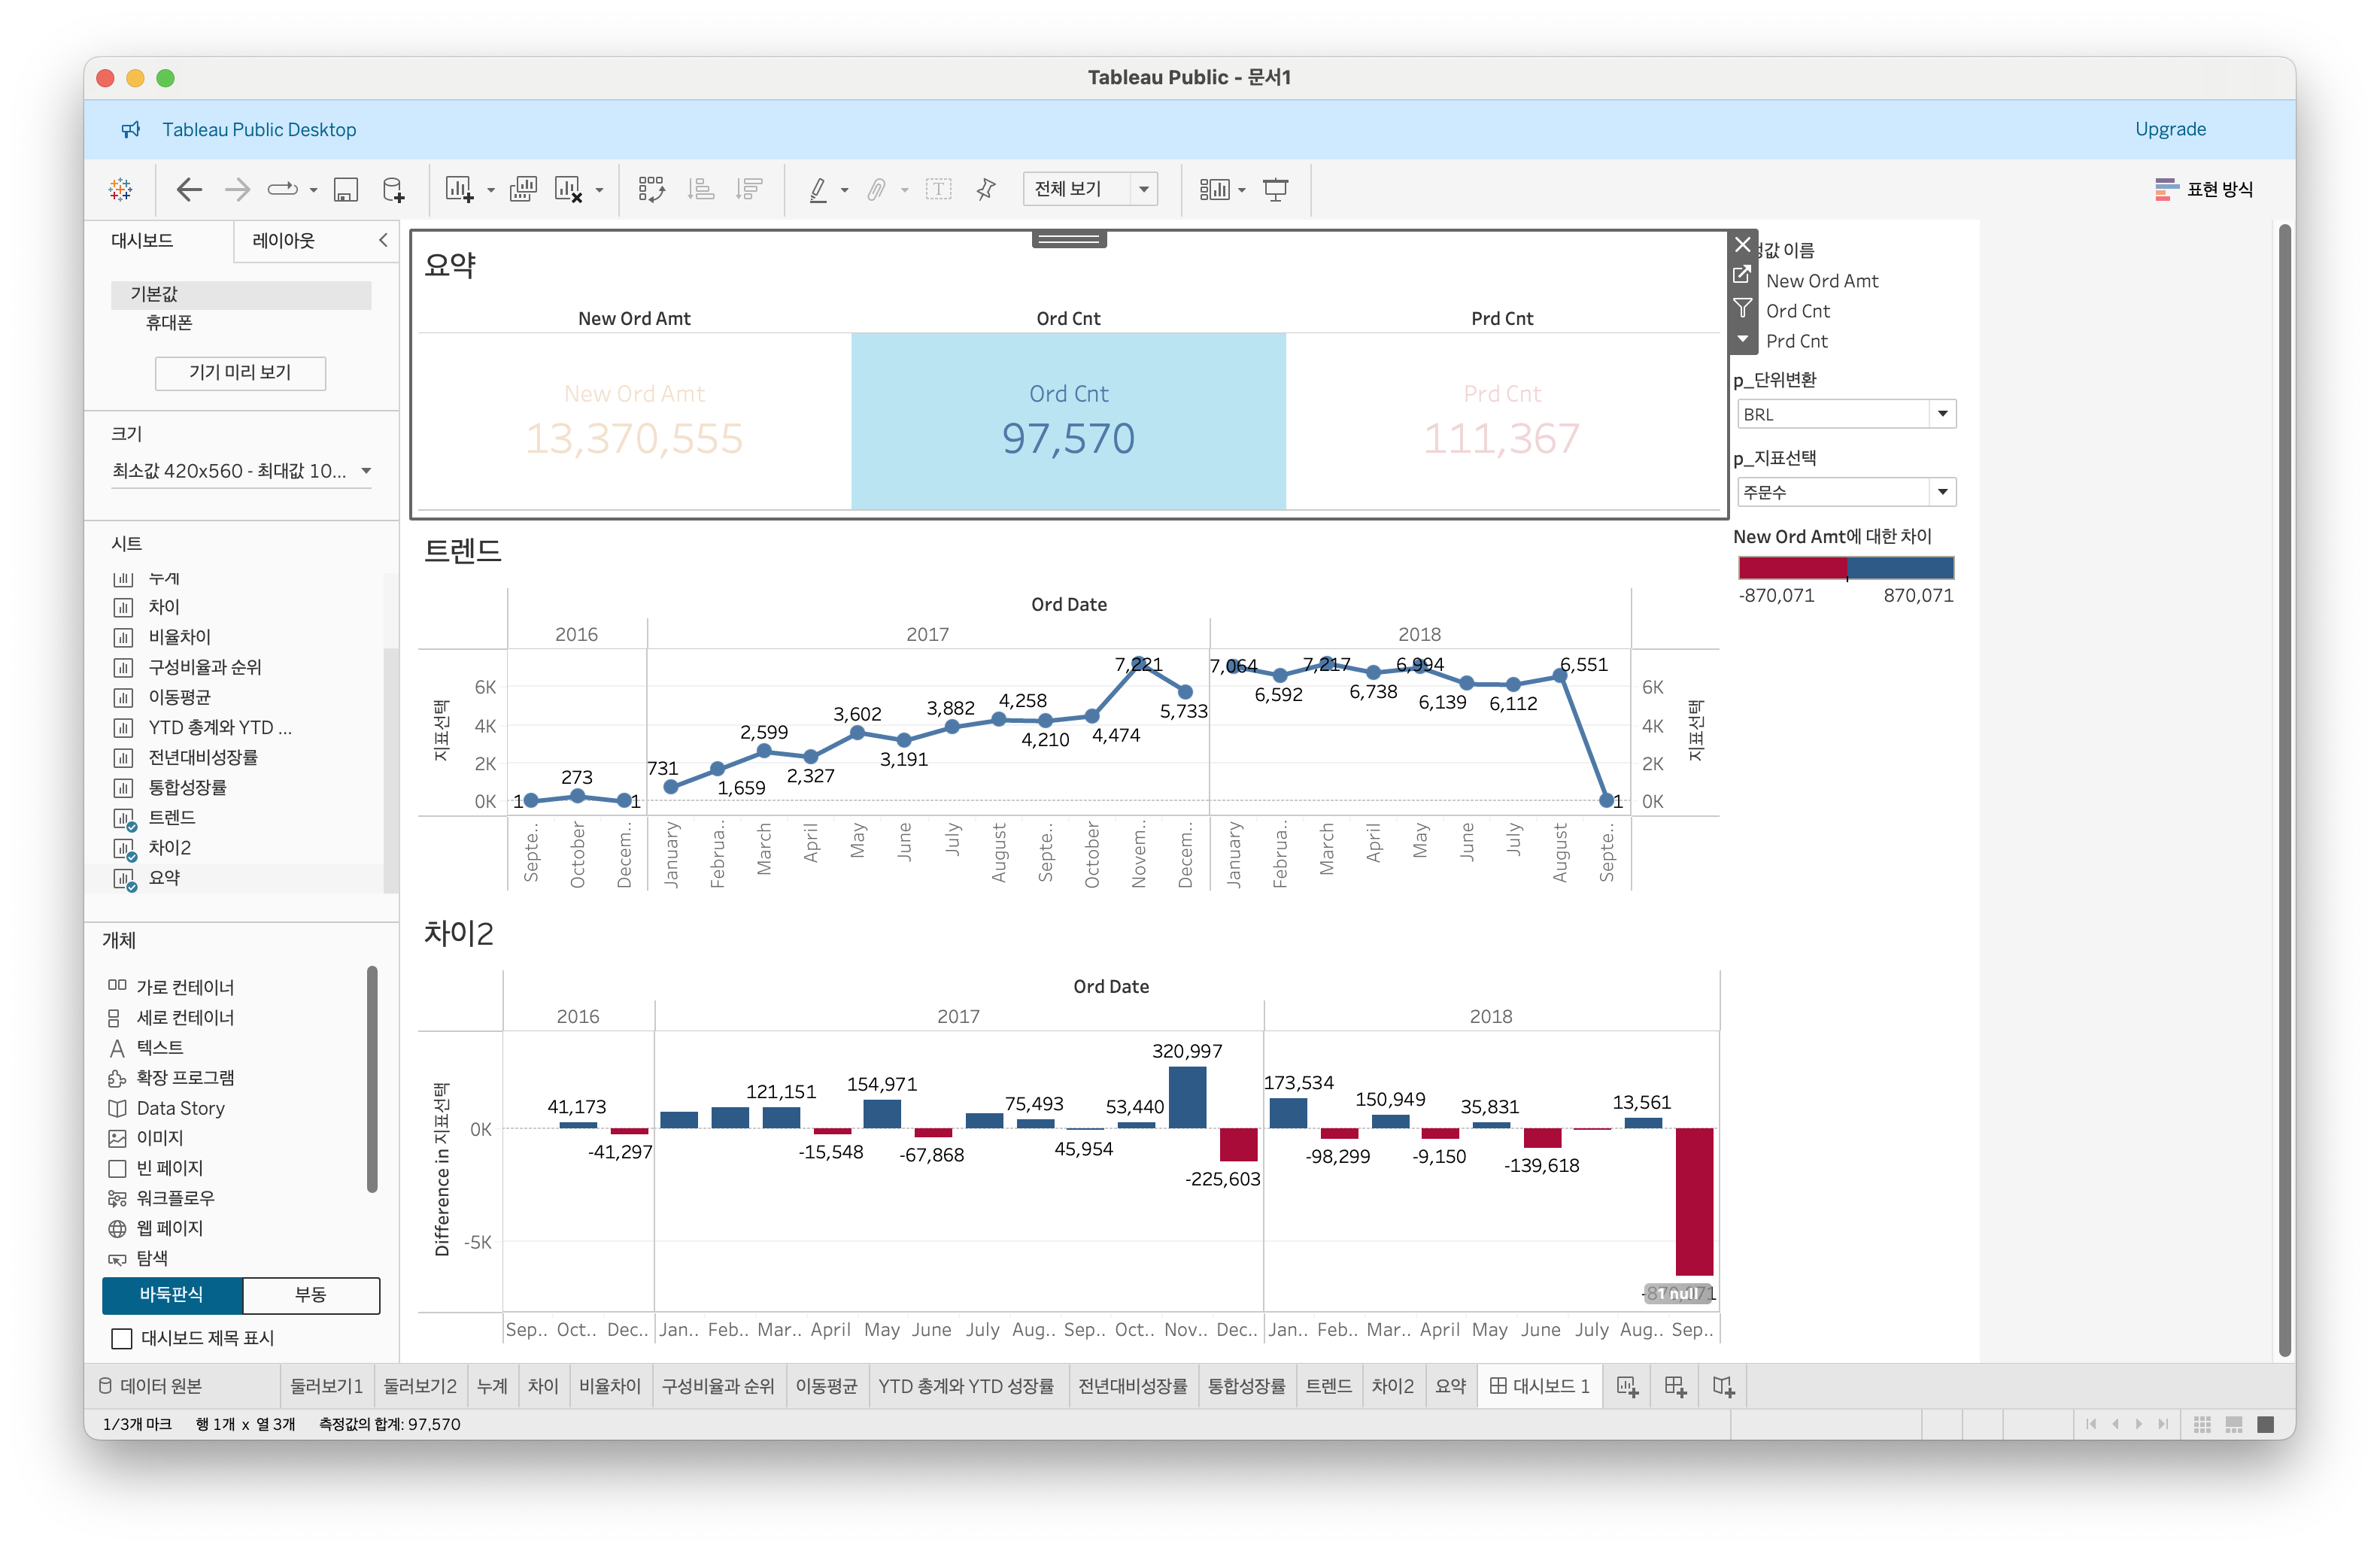The height and width of the screenshot is (1551, 2380).
Task: Click the Add new data source icon
Action: (x=394, y=190)
